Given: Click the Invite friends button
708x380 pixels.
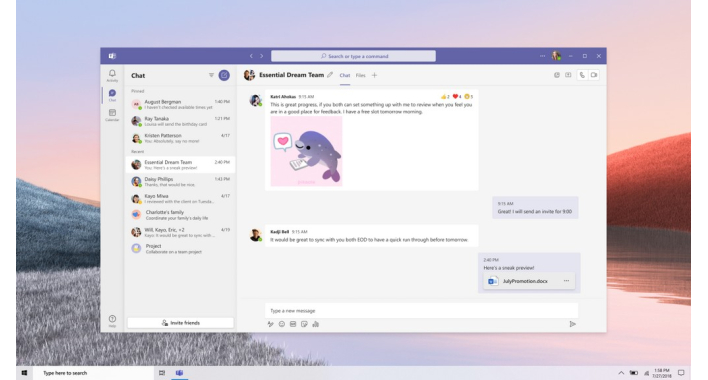Looking at the screenshot, I should tap(181, 323).
